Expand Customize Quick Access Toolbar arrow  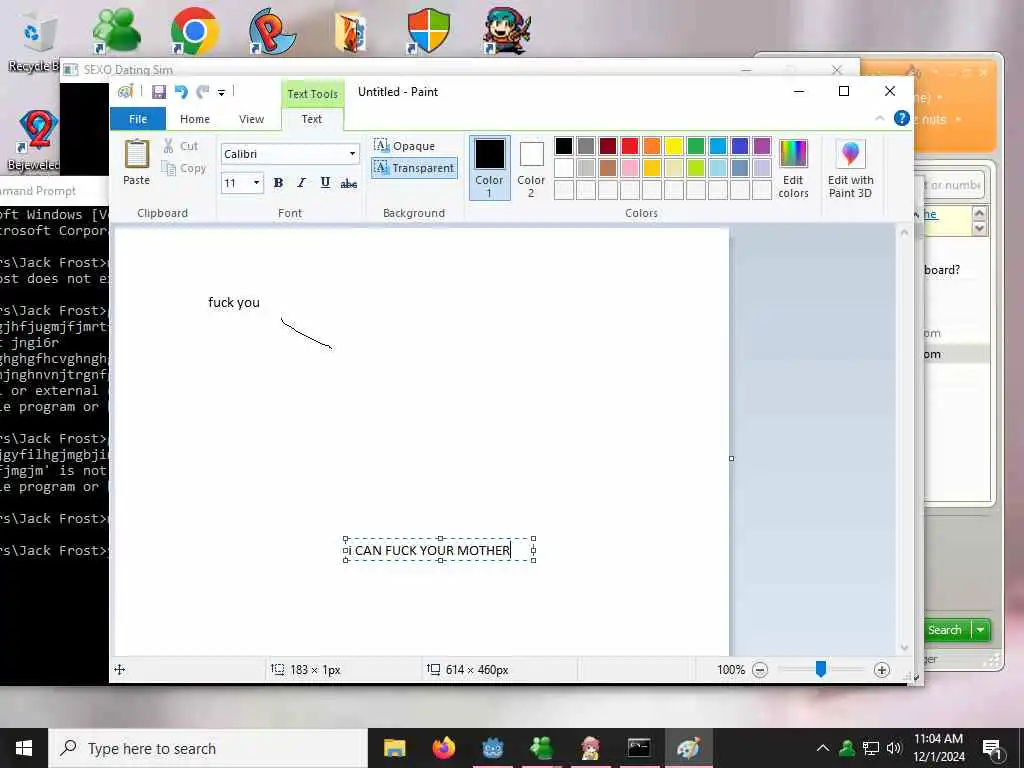coord(221,93)
